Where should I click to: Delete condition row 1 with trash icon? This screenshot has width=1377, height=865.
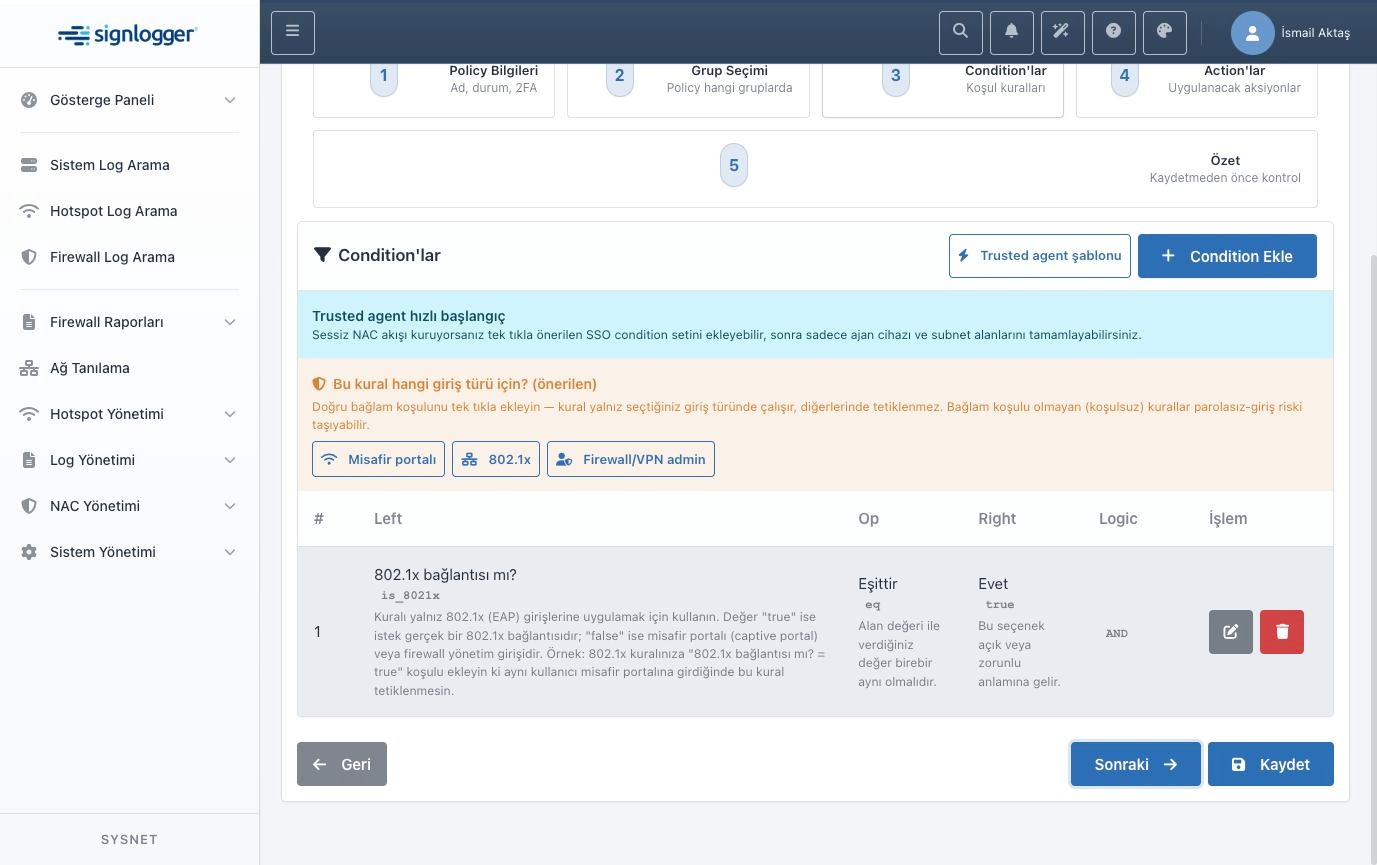click(x=1282, y=632)
